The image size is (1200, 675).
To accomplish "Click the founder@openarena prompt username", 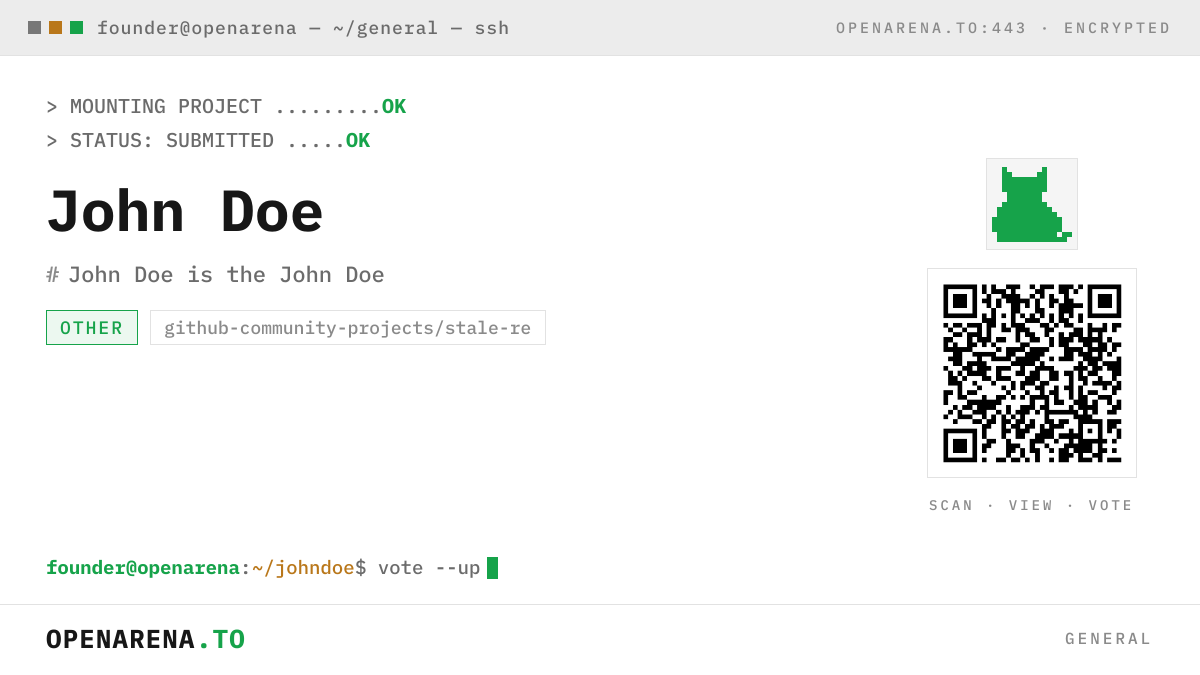I will click(143, 568).
